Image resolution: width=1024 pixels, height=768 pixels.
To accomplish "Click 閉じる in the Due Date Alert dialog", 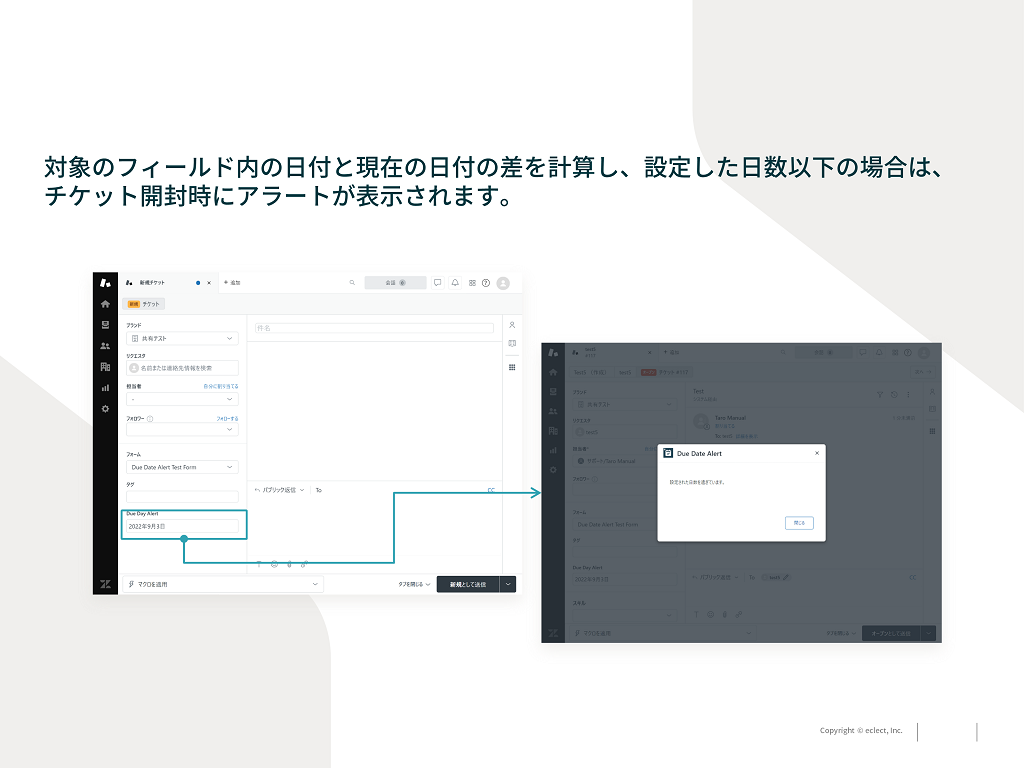I will 799,523.
